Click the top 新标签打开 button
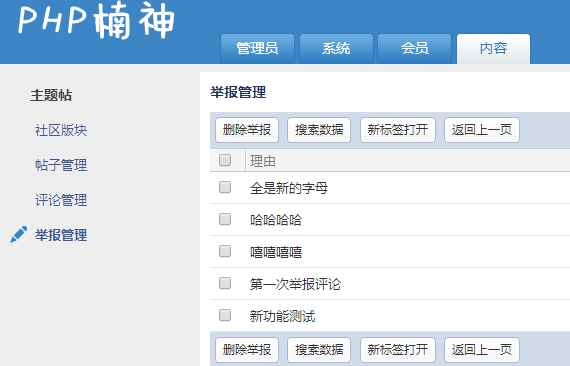This screenshot has height=366, width=570. click(x=398, y=130)
